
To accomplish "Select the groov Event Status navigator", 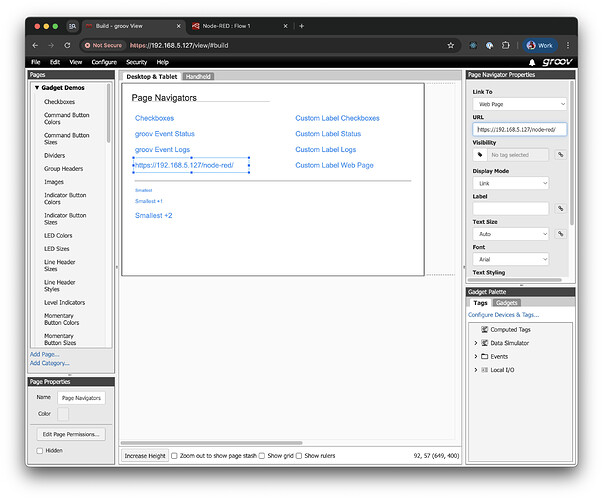I will [x=165, y=134].
